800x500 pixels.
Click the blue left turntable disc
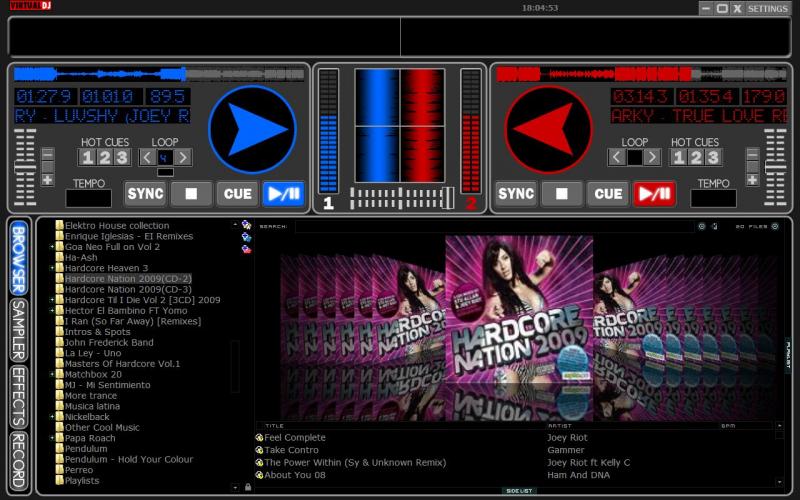(x=252, y=130)
